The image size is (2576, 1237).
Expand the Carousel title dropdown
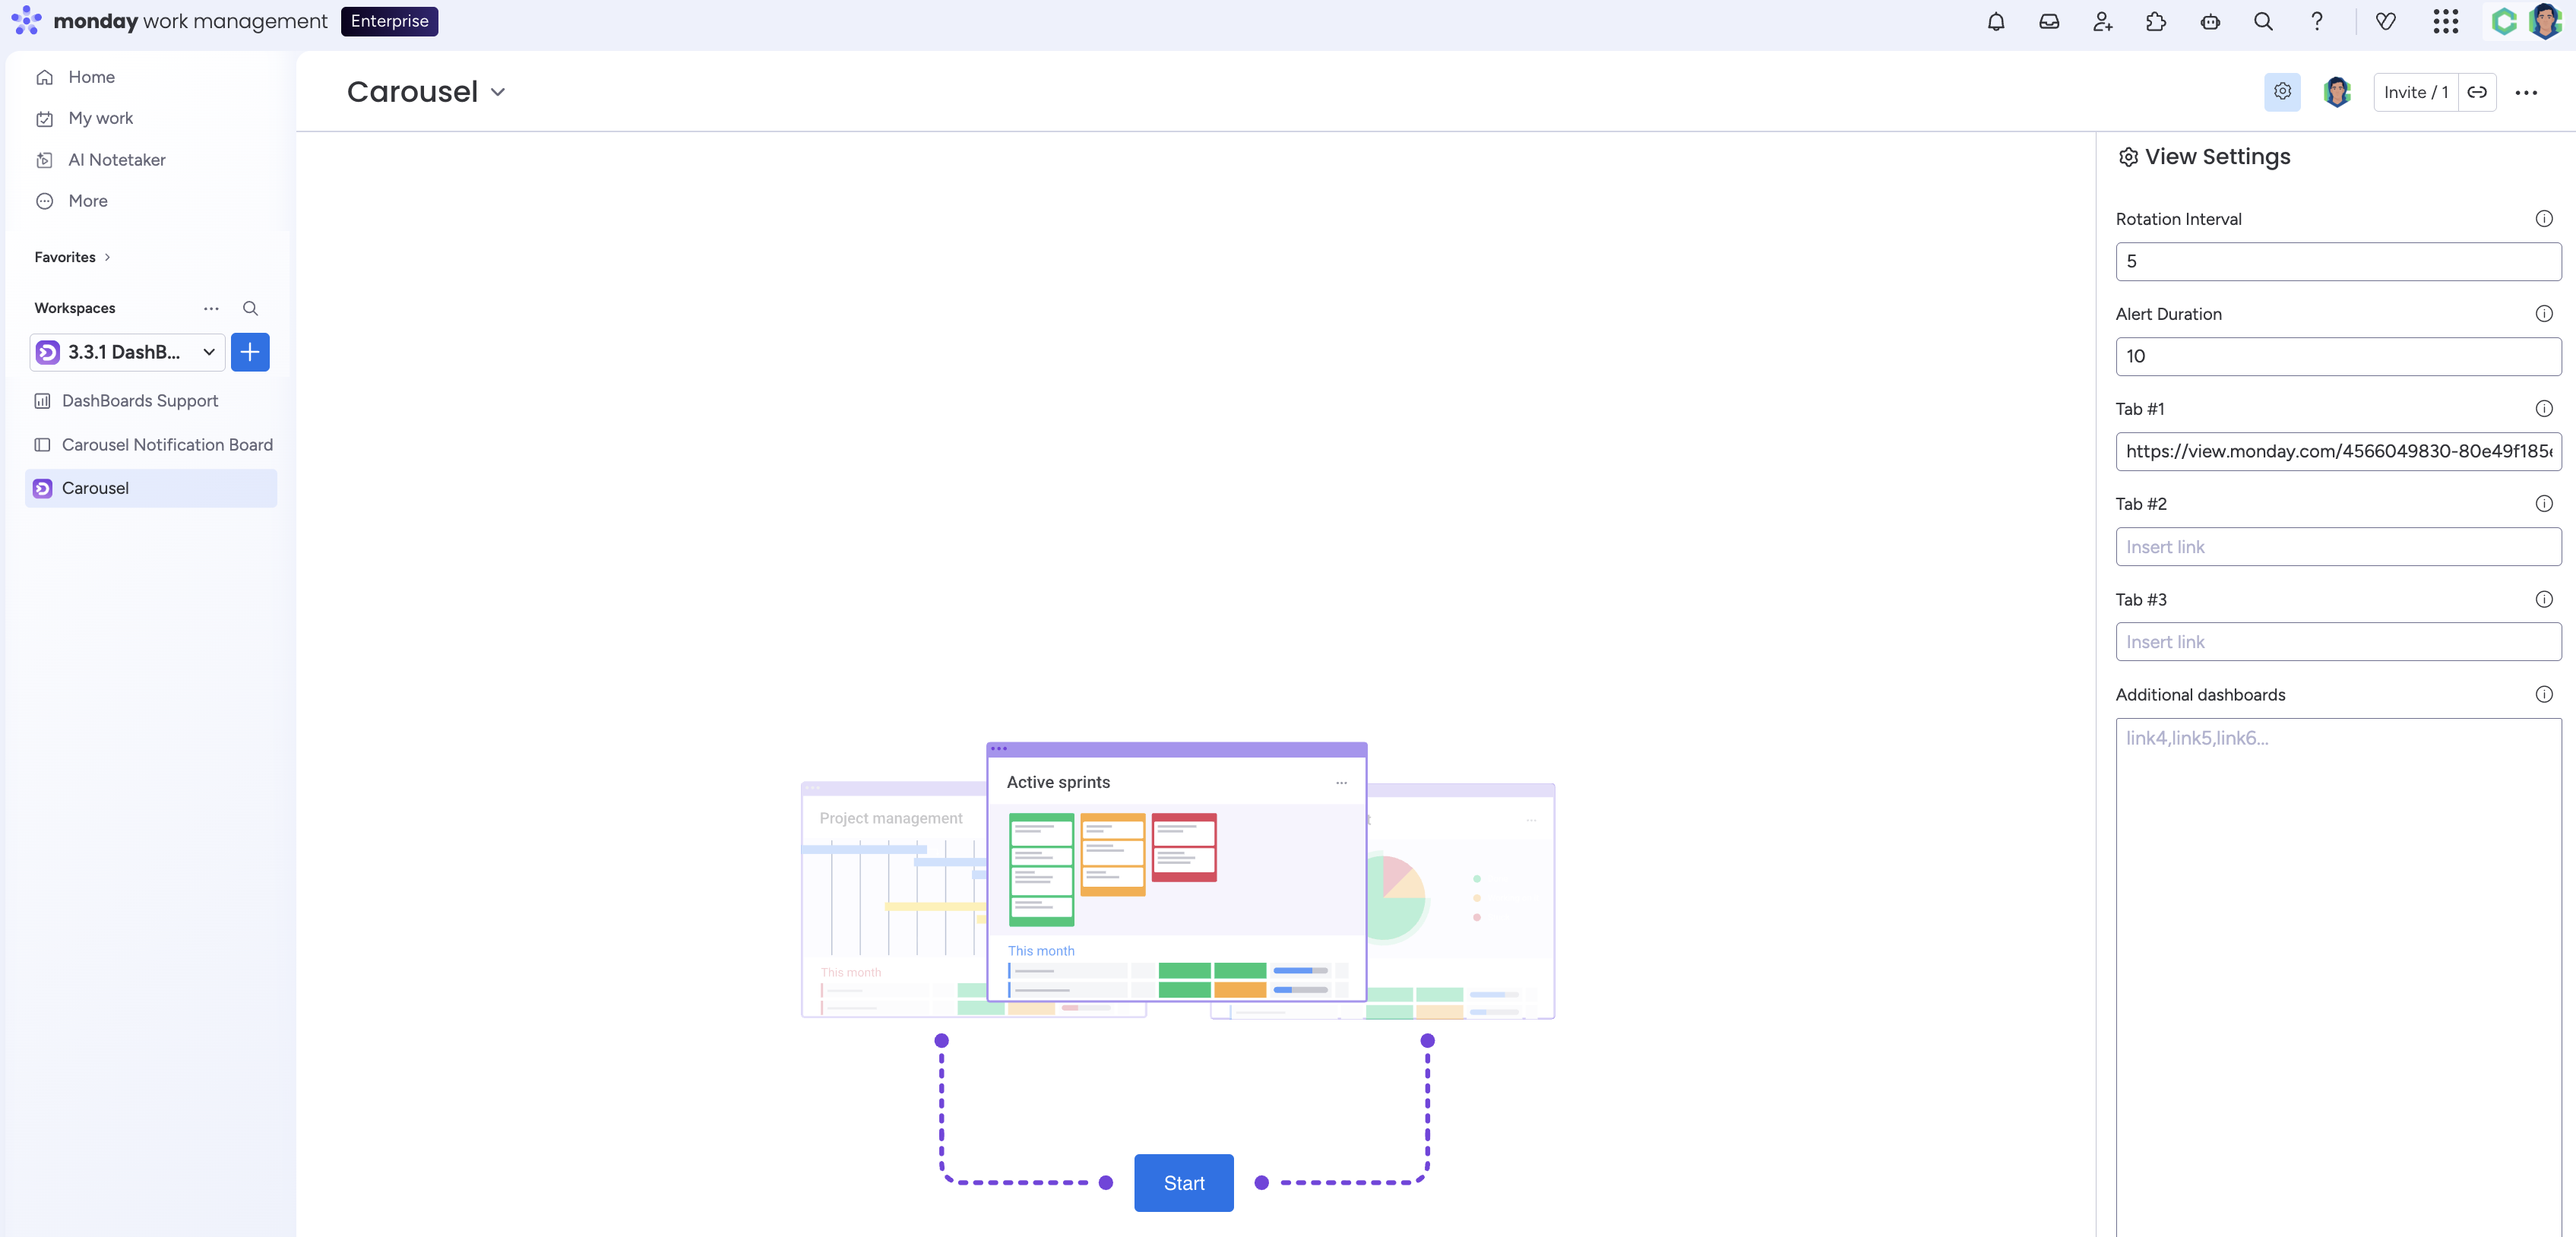pyautogui.click(x=498, y=92)
